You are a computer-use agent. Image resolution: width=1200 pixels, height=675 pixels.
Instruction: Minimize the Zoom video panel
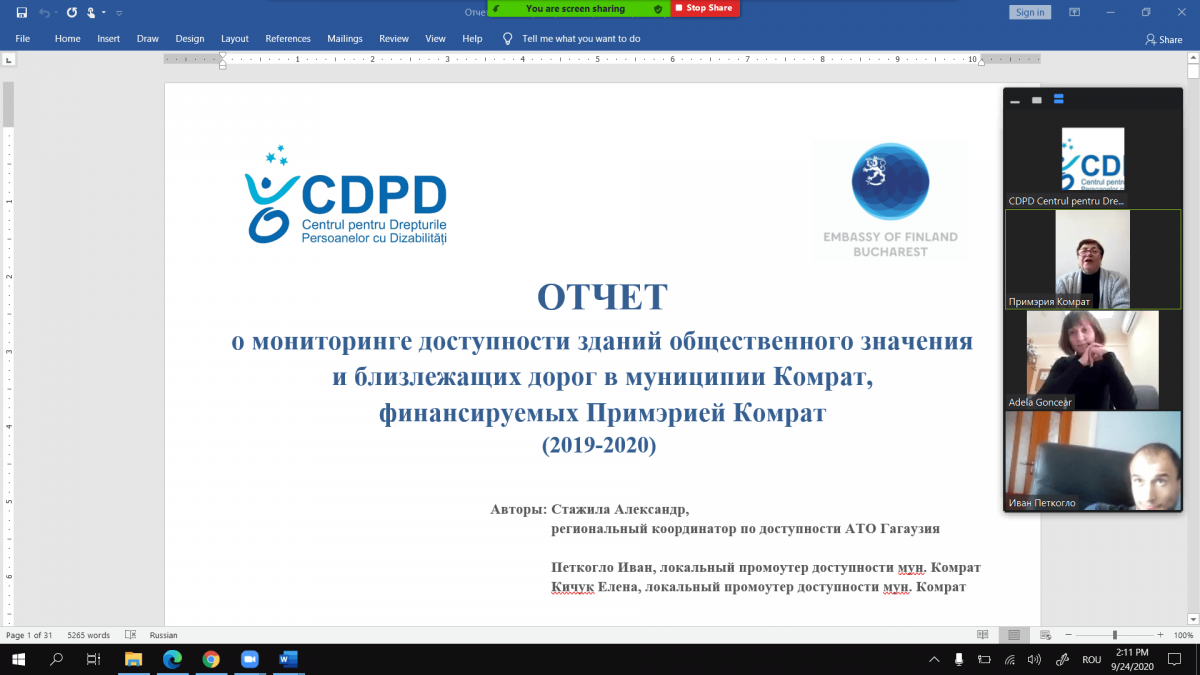tap(1015, 101)
